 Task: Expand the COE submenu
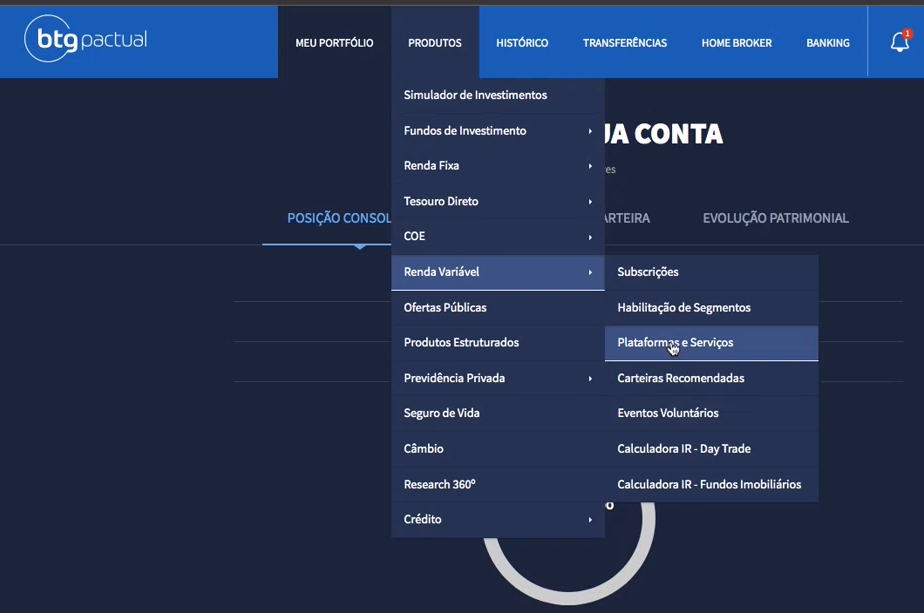[498, 236]
